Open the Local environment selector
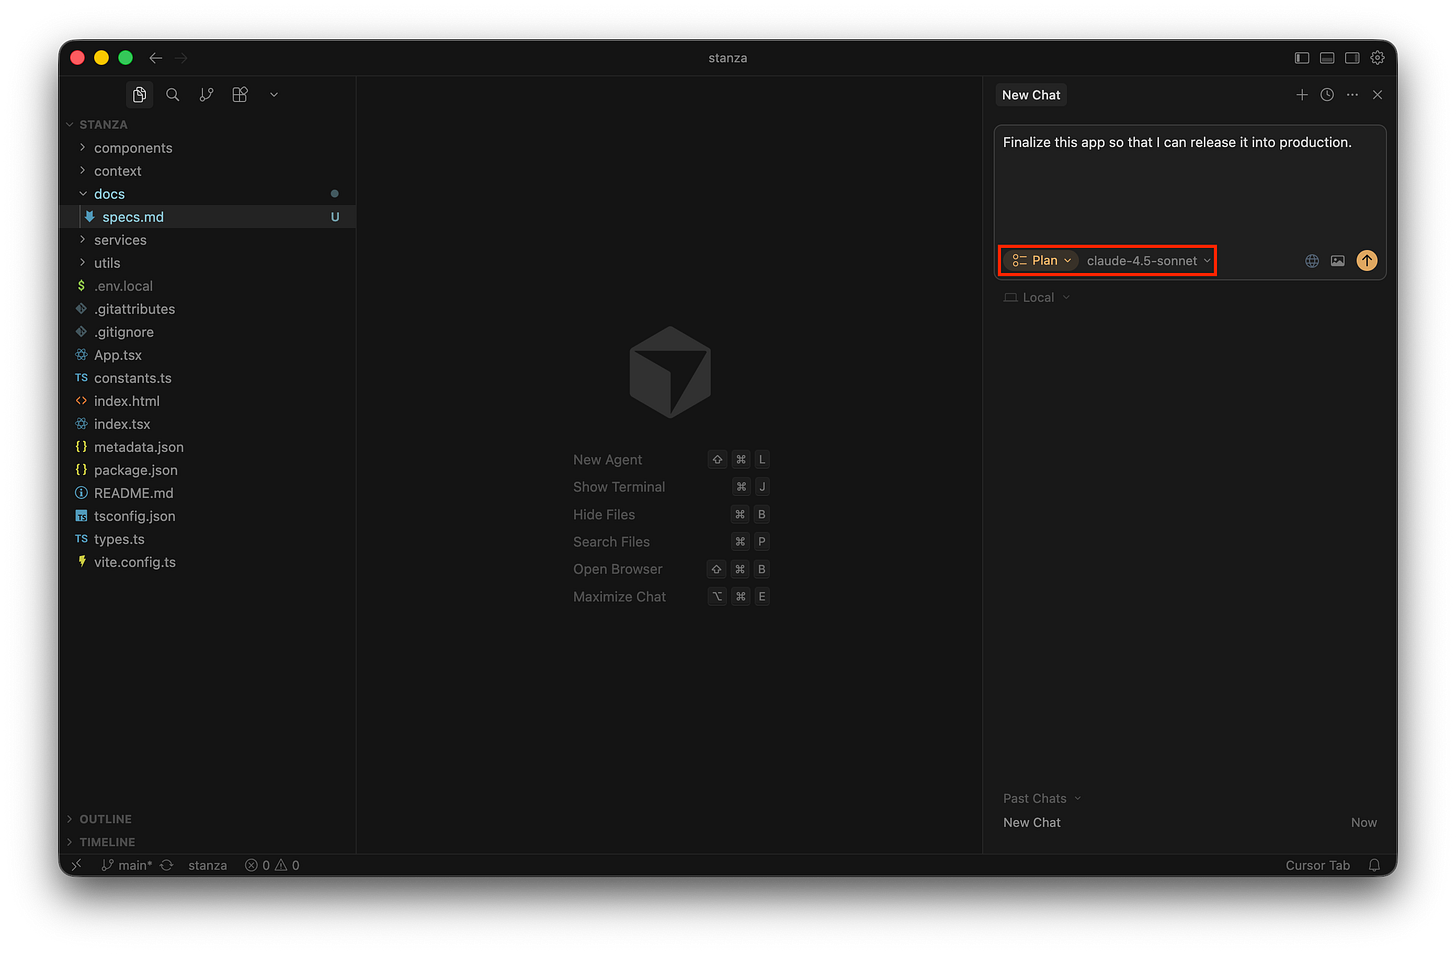 (1036, 297)
